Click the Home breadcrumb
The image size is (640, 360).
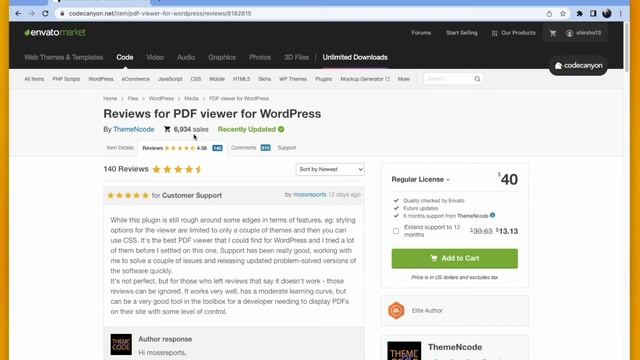[110, 98]
